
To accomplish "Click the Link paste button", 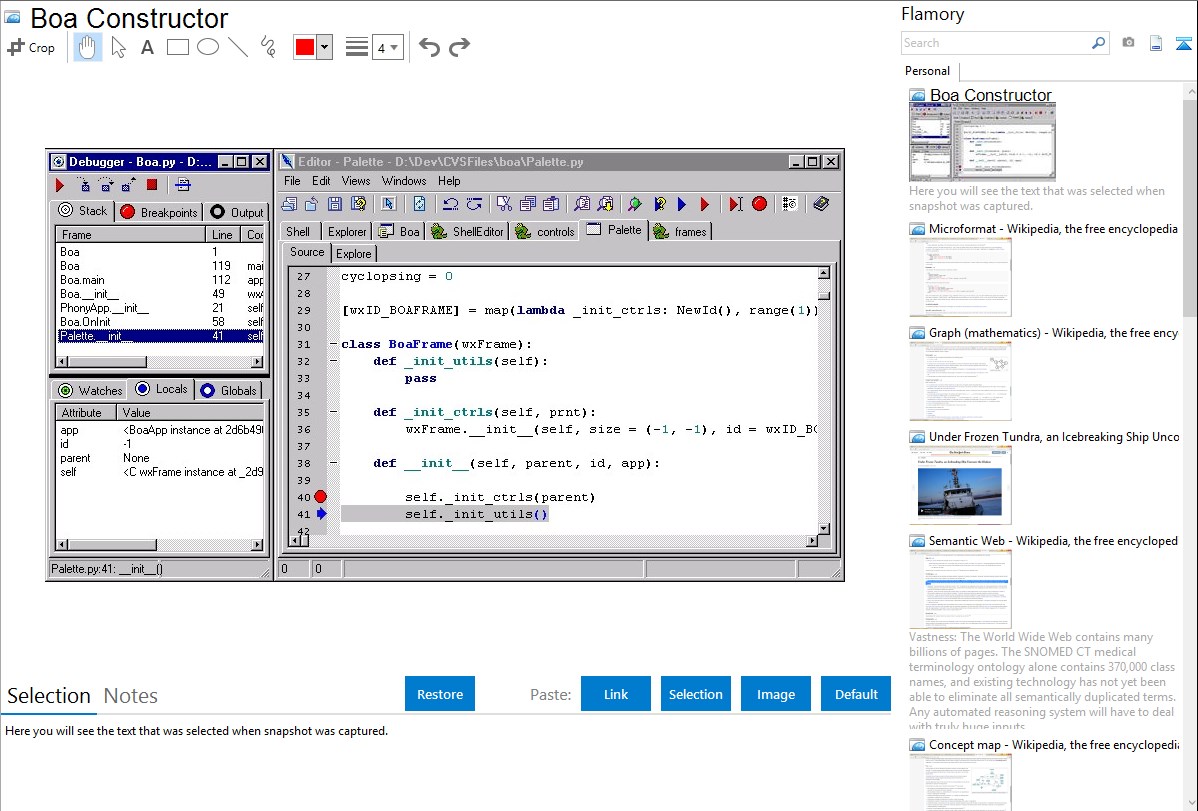I will pyautogui.click(x=616, y=694).
